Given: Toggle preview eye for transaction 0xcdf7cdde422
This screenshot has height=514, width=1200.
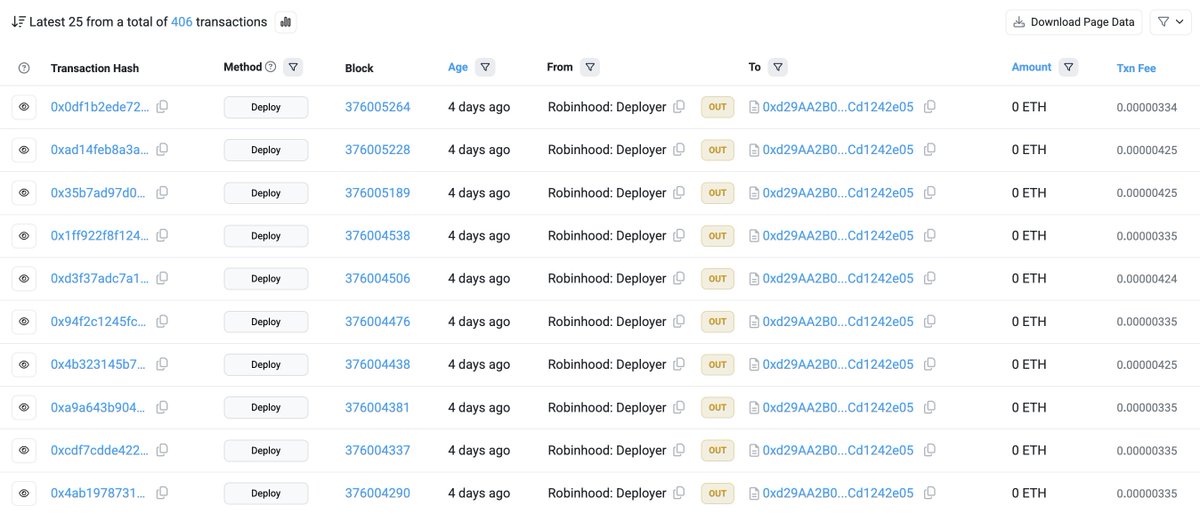Looking at the screenshot, I should [x=25, y=451].
